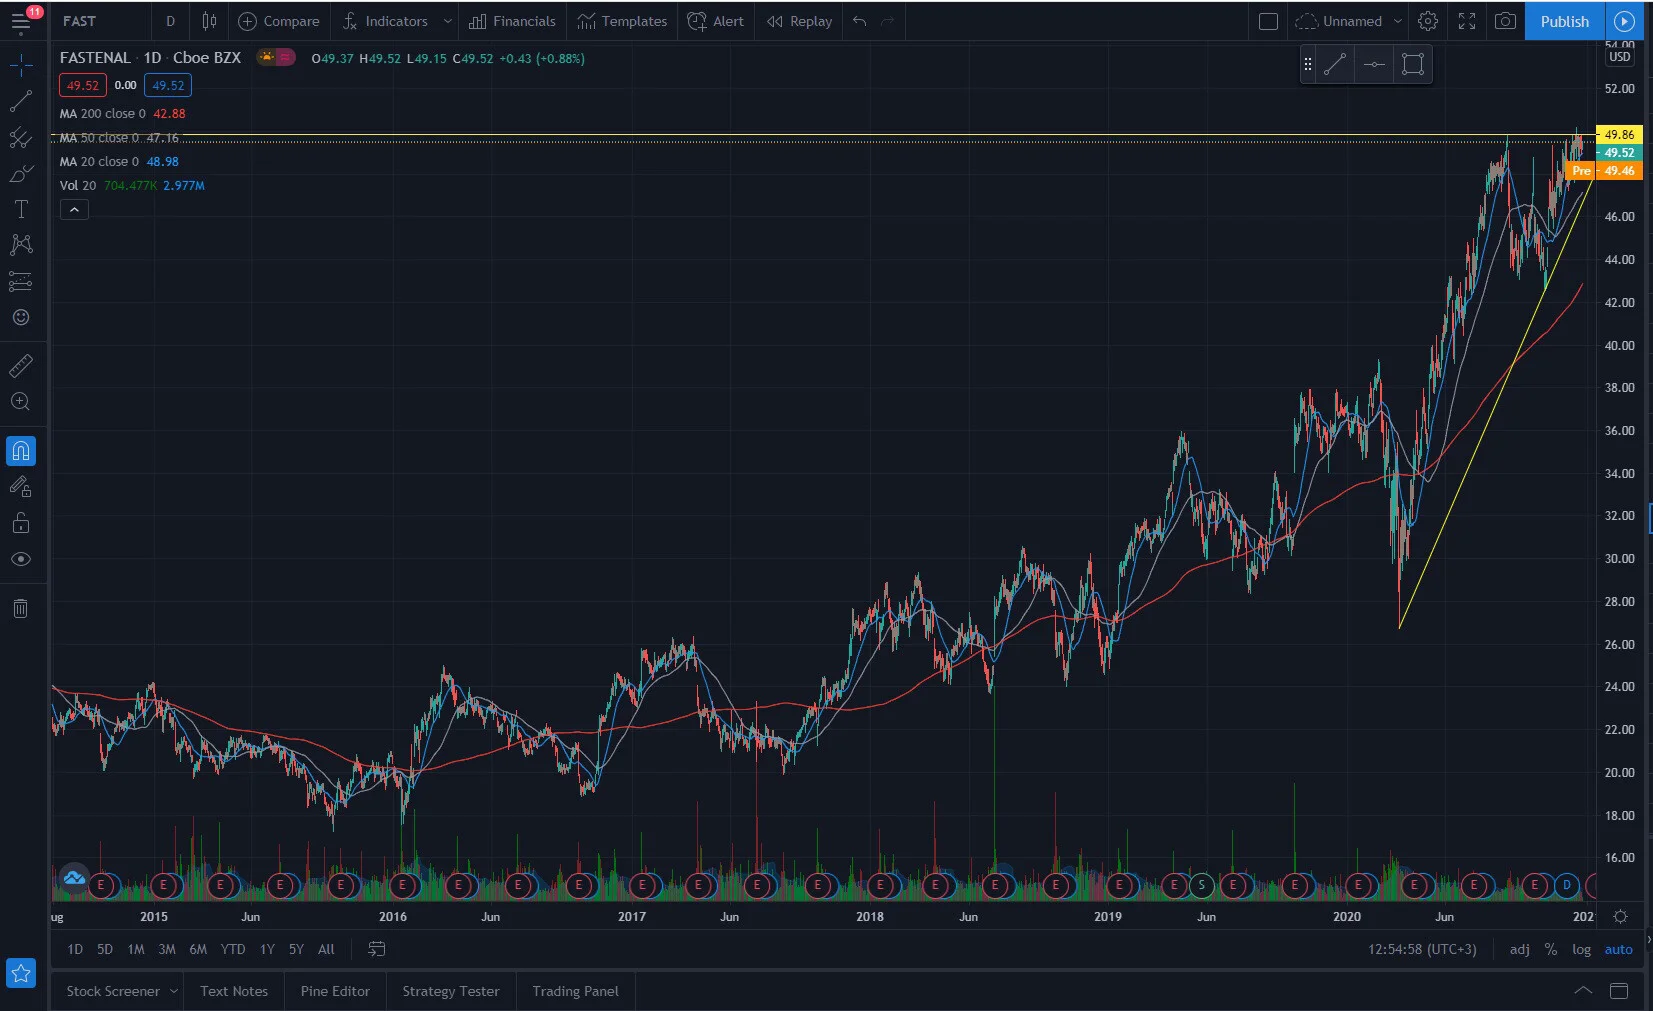
Task: Select the ruler measure tool
Action: [21, 366]
